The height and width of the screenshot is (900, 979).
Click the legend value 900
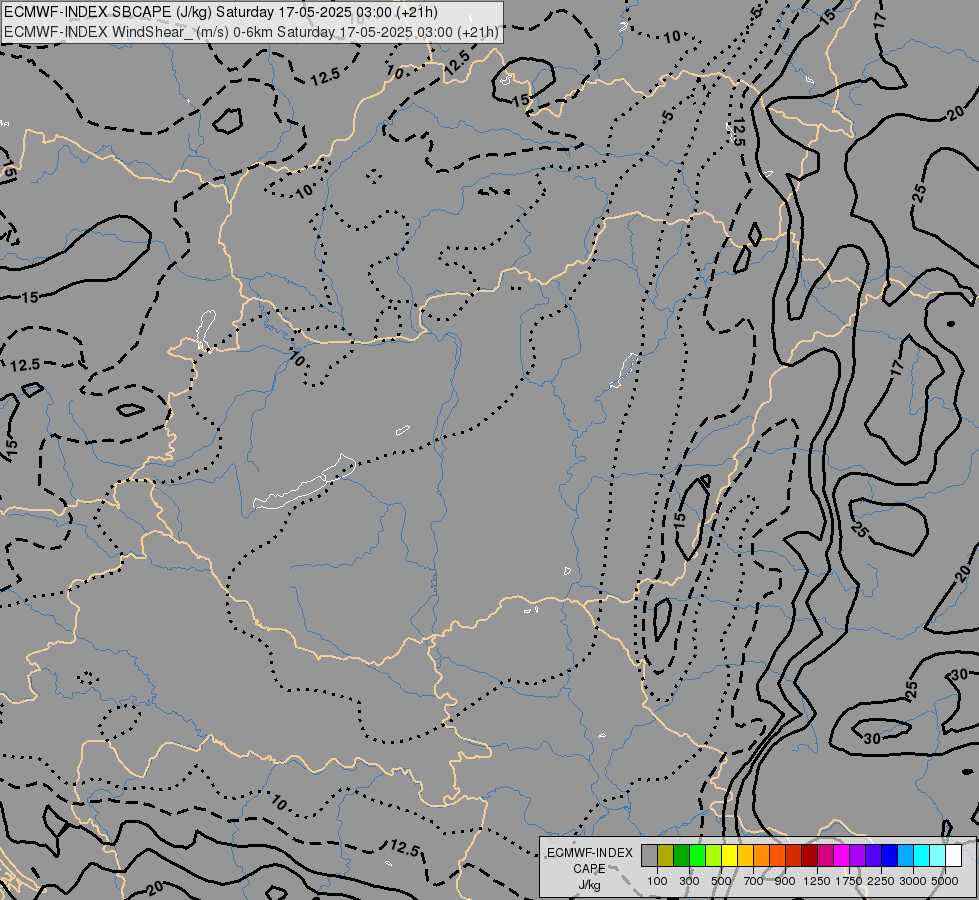[x=785, y=881]
